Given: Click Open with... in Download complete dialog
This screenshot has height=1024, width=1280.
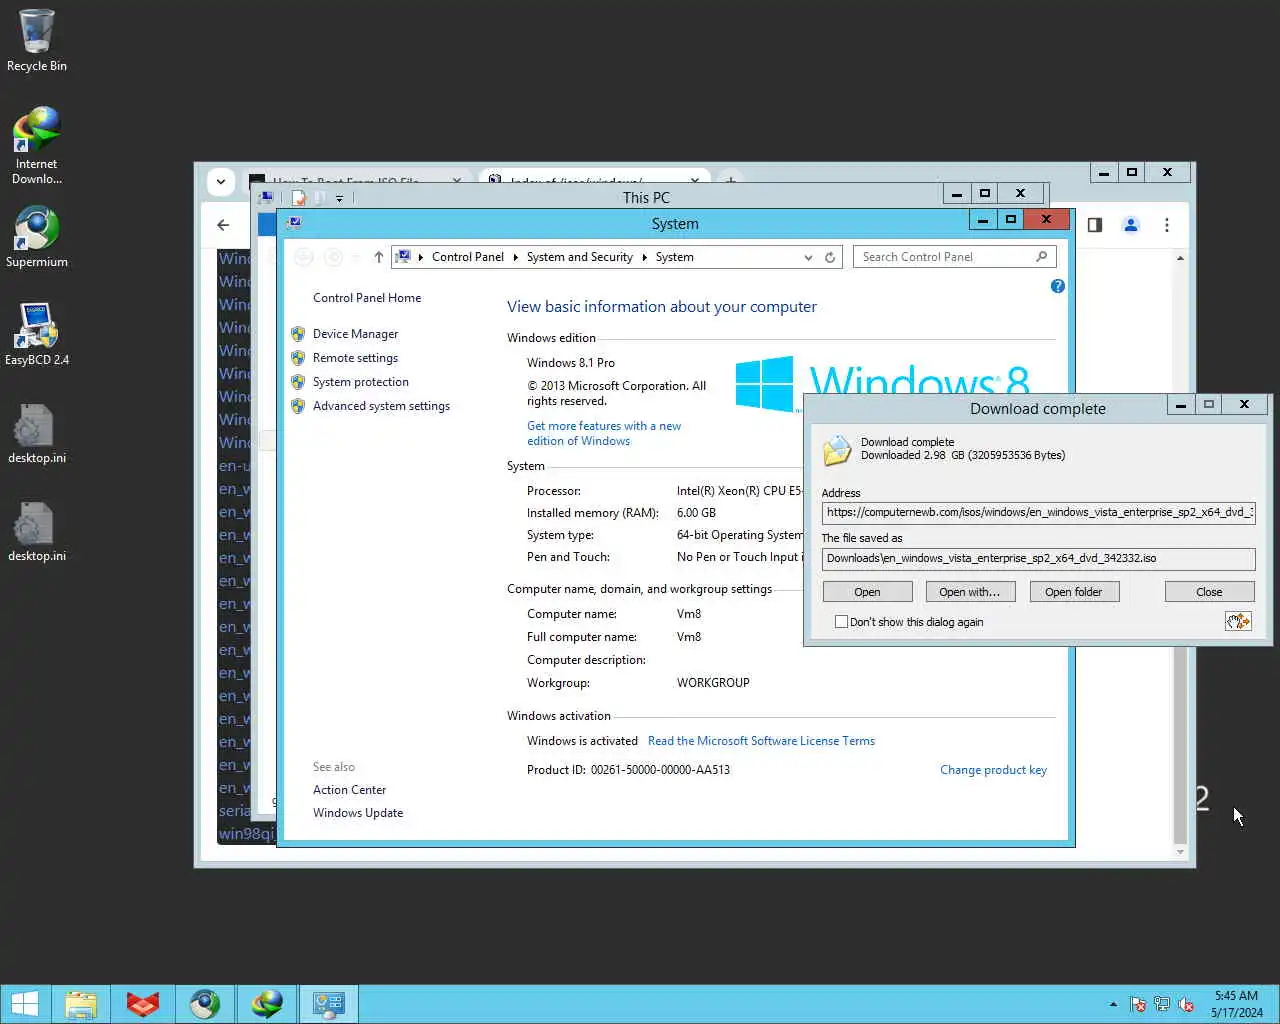Looking at the screenshot, I should [969, 592].
